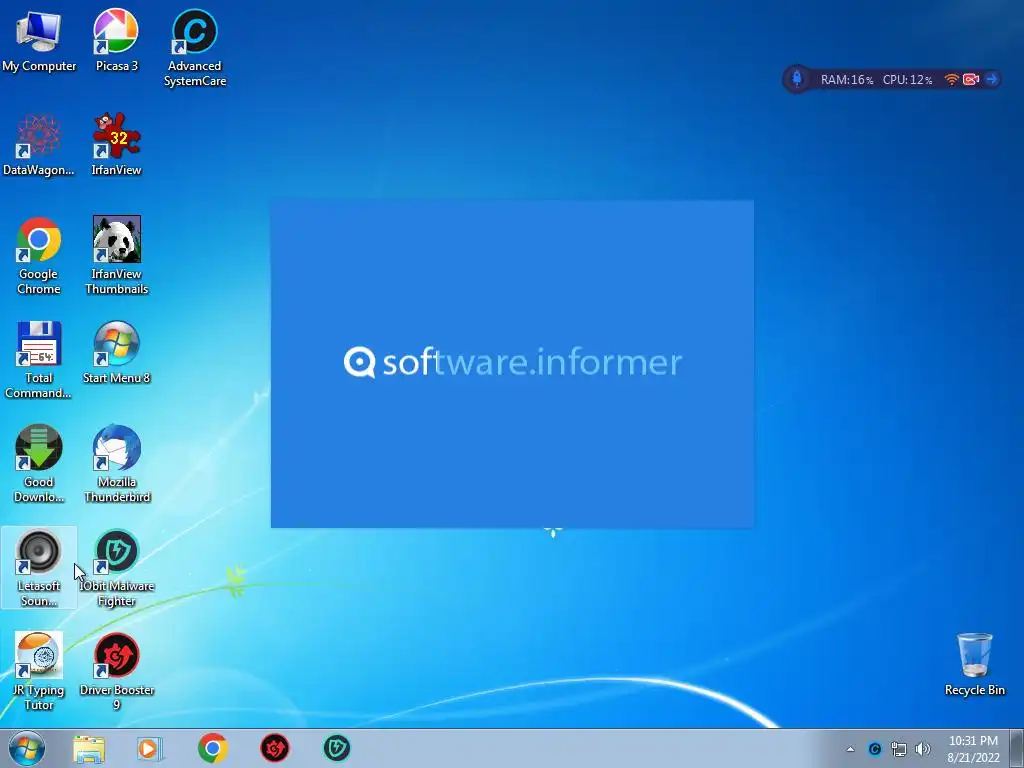
Task: Click the Advanced SystemCare tray icon
Action: tap(874, 749)
